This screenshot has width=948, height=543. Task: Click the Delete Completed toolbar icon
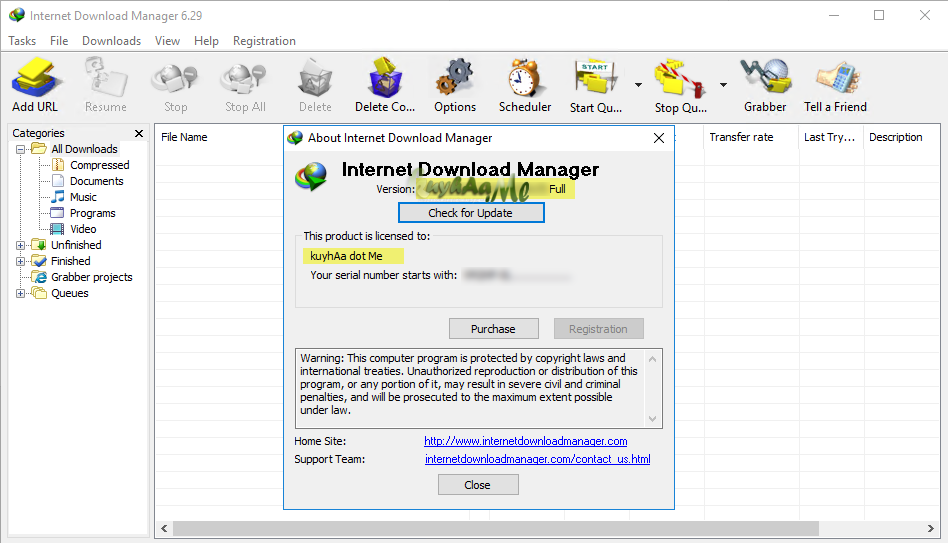tap(385, 77)
